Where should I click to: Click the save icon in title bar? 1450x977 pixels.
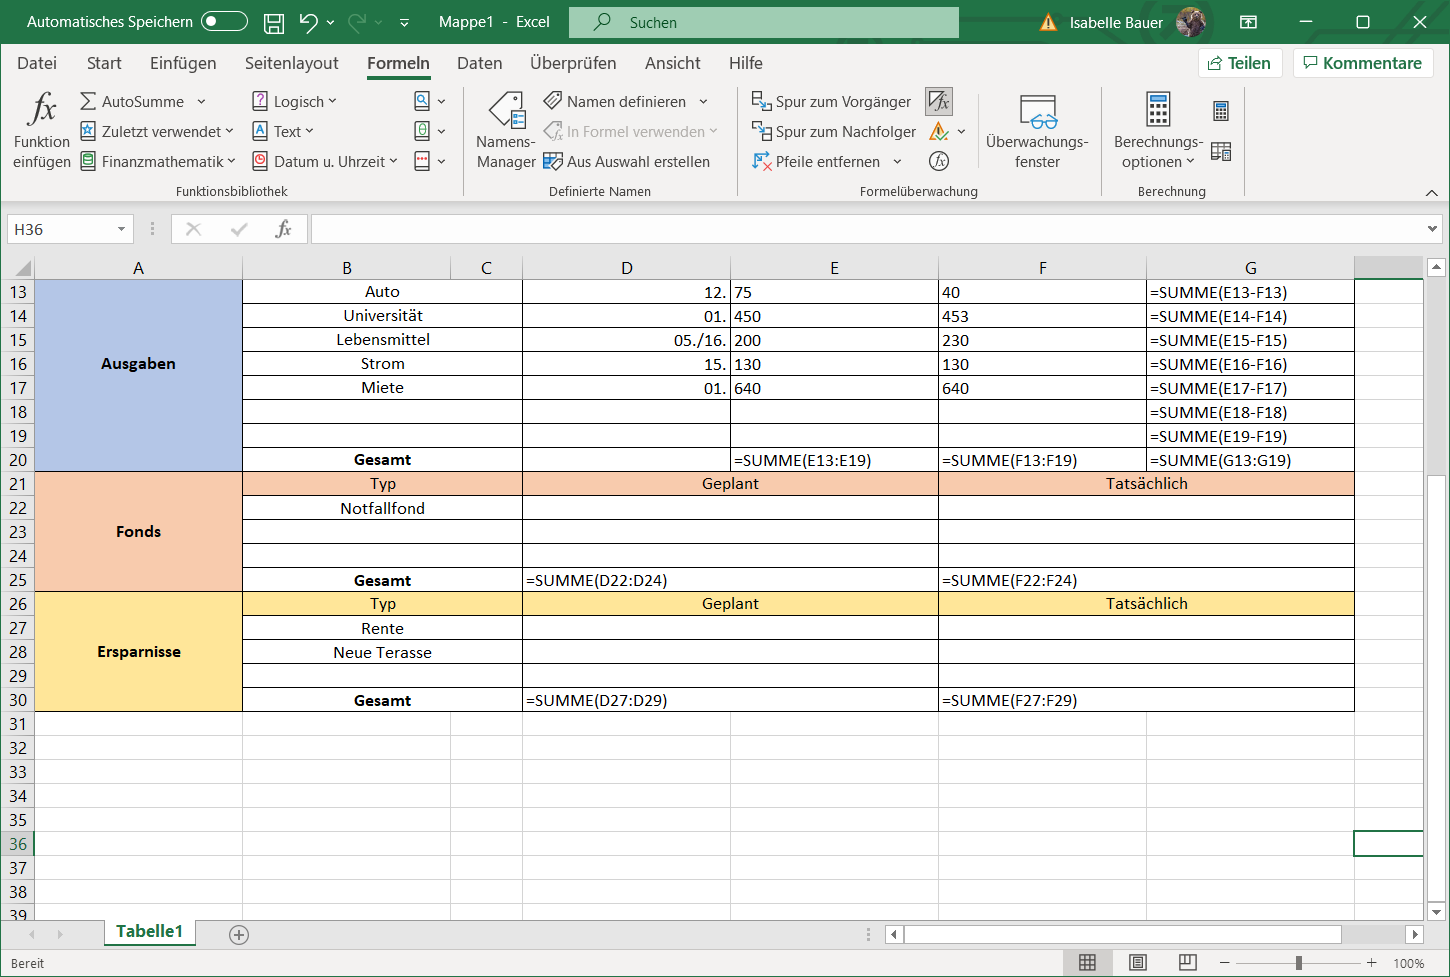click(273, 22)
